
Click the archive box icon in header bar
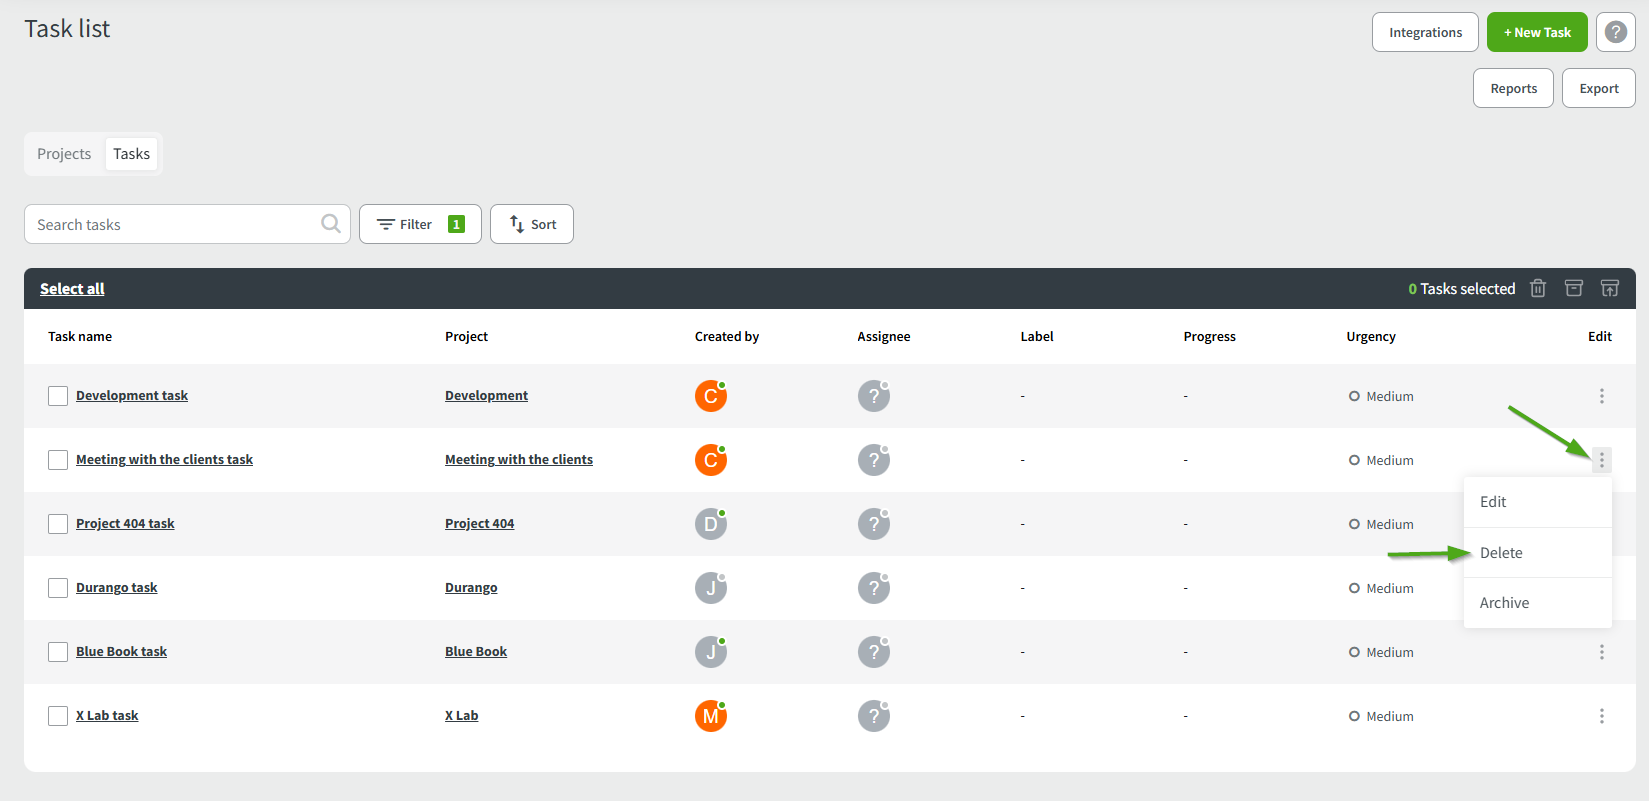[x=1574, y=288]
